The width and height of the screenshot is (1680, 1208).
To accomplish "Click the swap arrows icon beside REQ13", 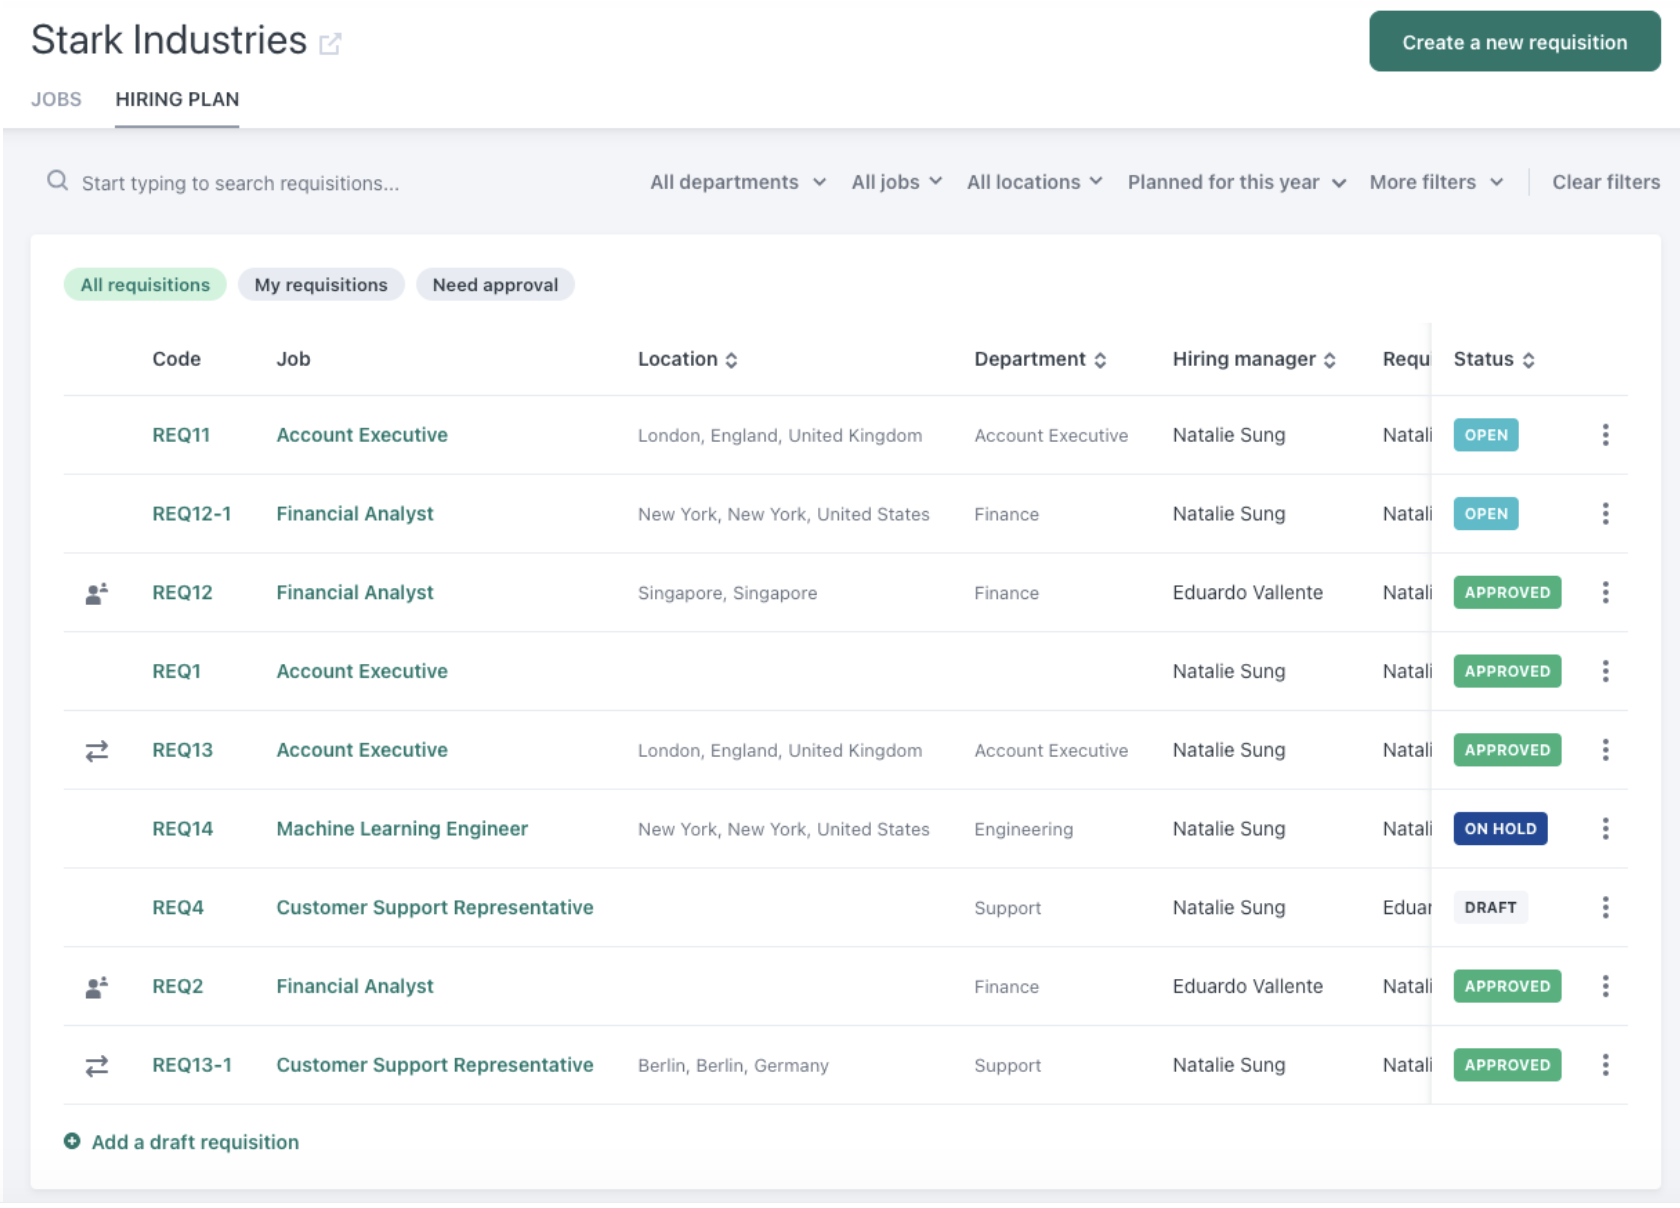I will click(x=97, y=751).
